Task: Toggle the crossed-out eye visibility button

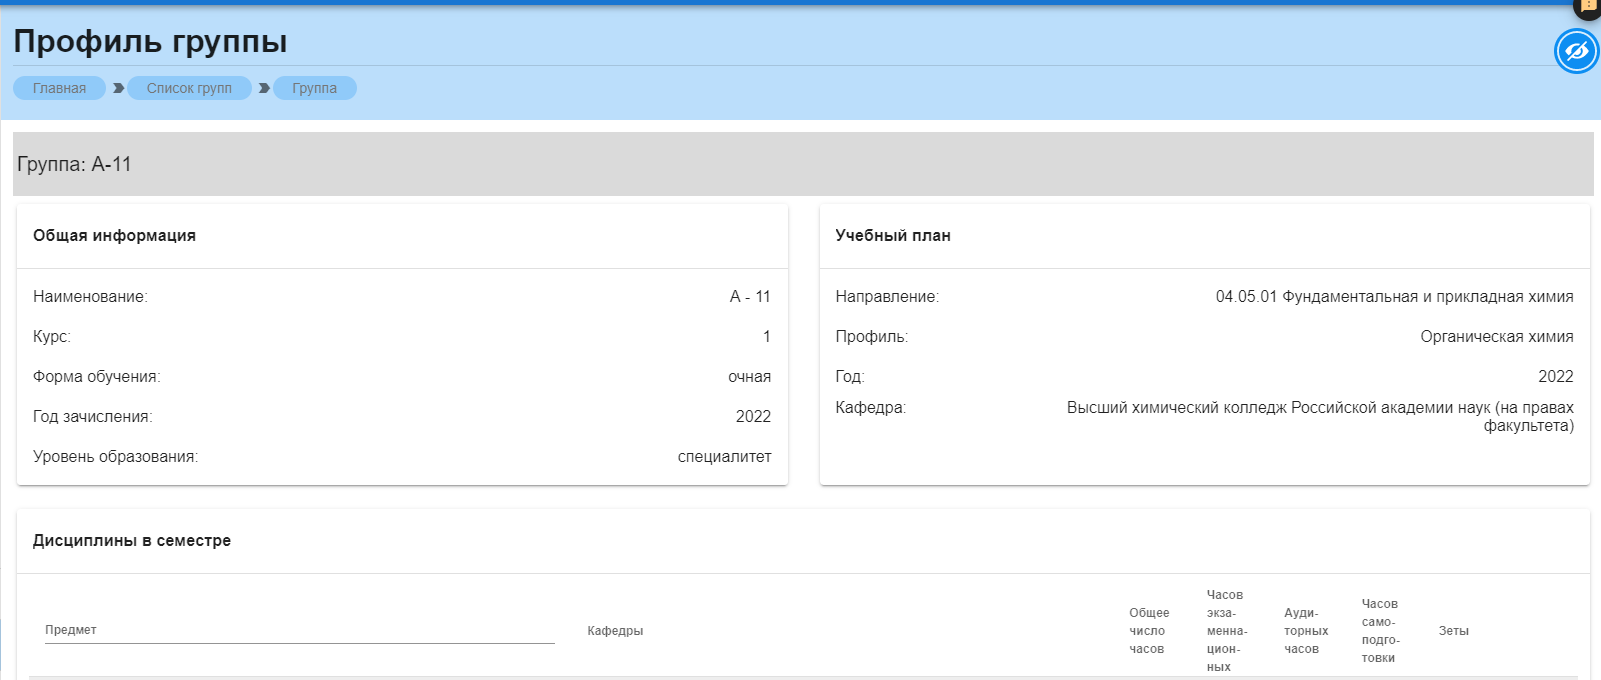Action: coord(1576,51)
